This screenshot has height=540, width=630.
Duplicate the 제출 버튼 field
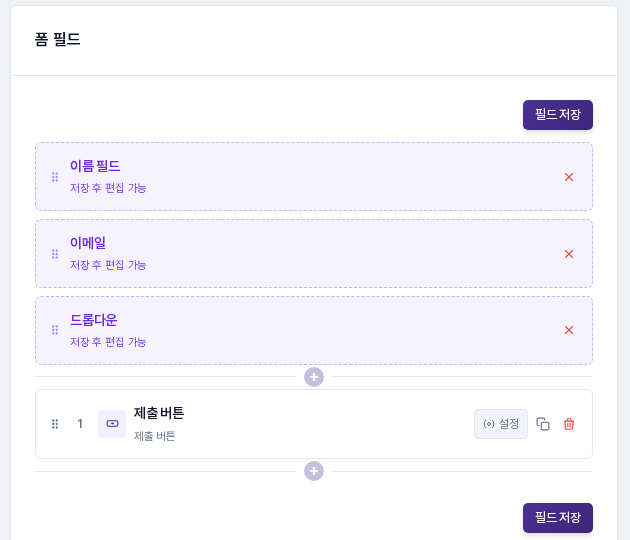[x=543, y=424]
